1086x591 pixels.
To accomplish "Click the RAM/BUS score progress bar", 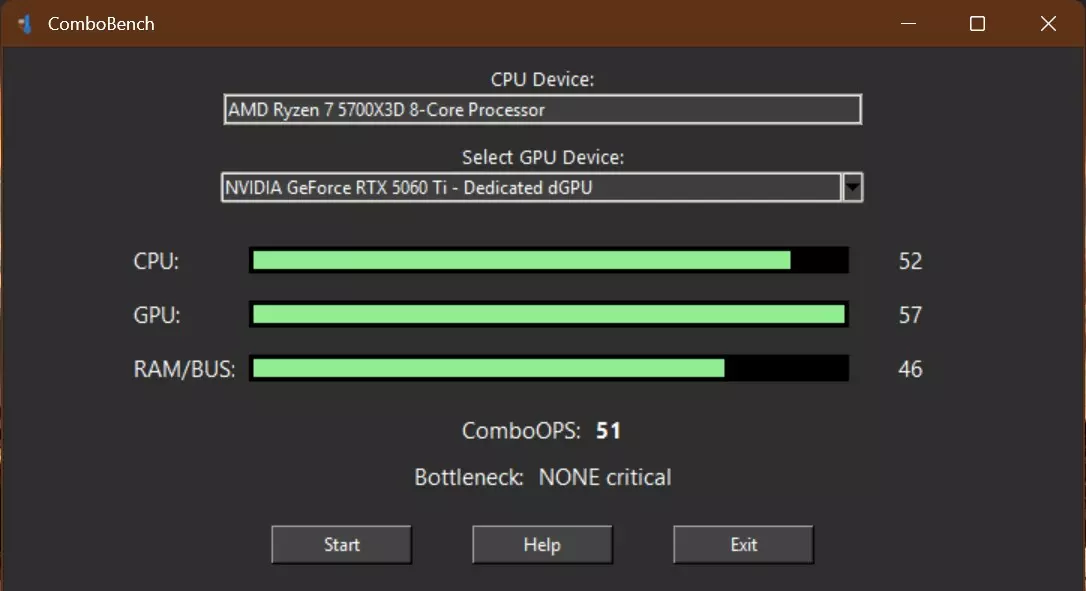I will click(x=549, y=369).
